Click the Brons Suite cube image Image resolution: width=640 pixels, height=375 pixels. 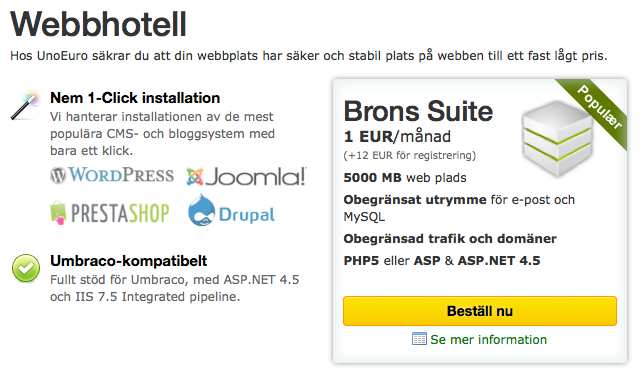[558, 138]
